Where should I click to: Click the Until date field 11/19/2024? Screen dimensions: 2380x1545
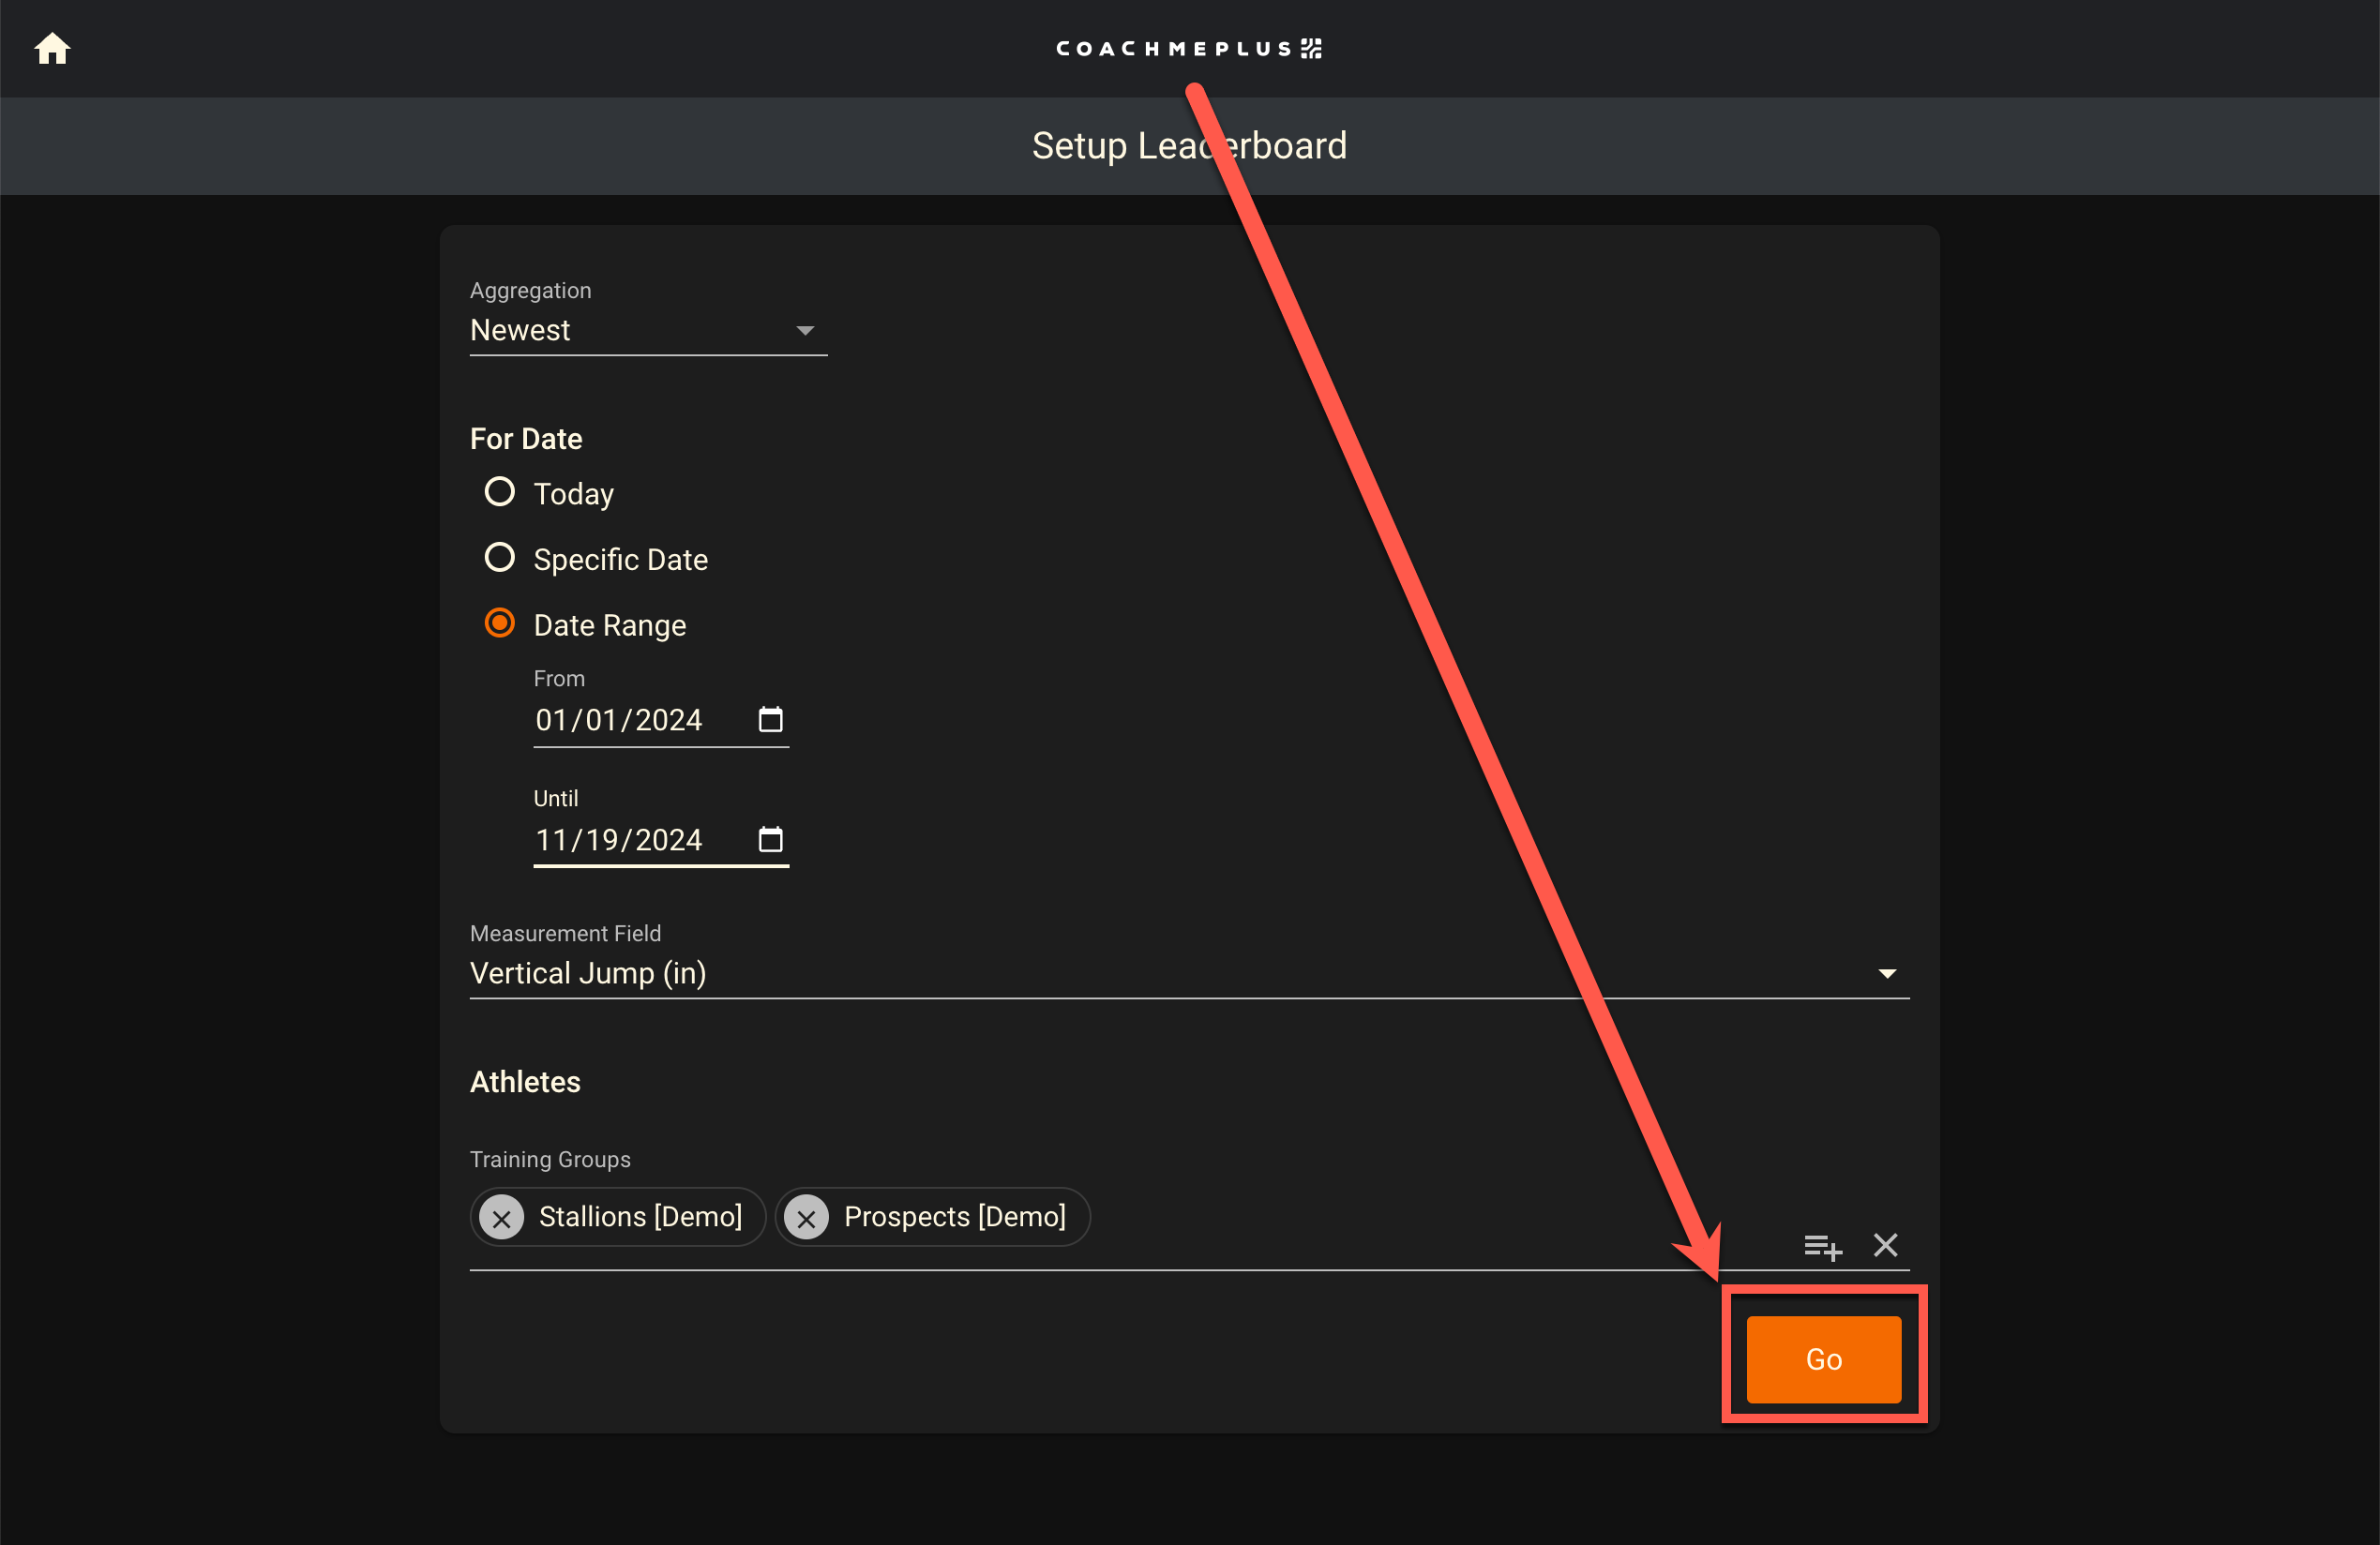tap(619, 840)
